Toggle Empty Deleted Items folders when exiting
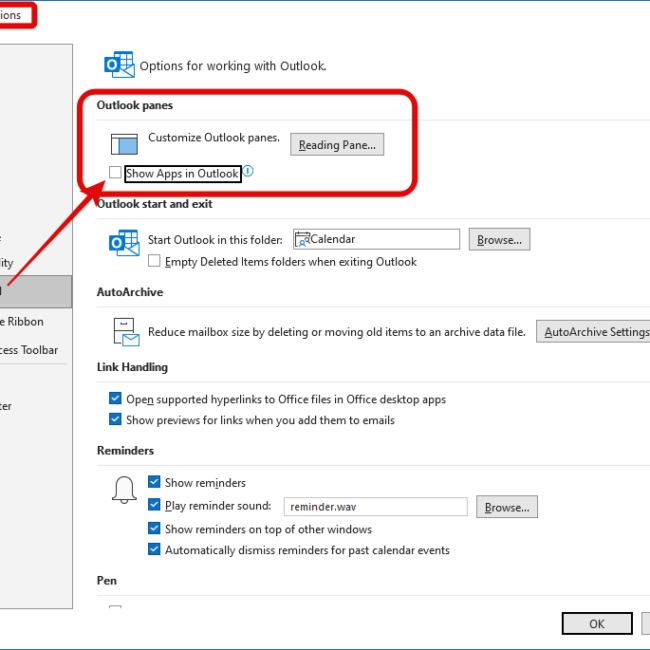Image resolution: width=650 pixels, height=650 pixels. pyautogui.click(x=154, y=261)
